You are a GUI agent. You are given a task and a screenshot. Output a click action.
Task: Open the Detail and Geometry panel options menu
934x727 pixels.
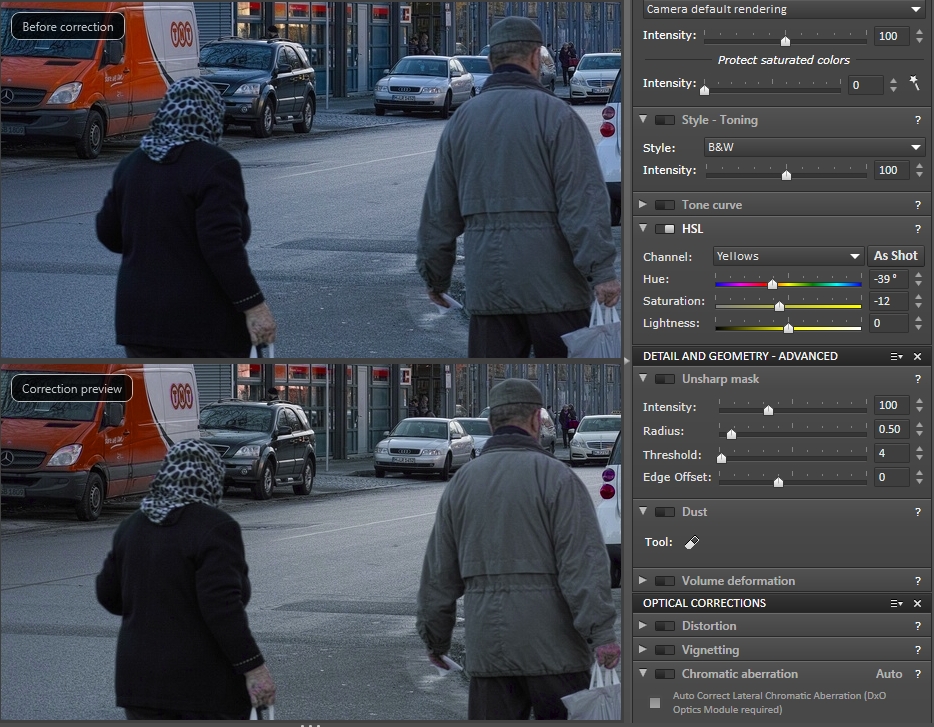[x=897, y=356]
